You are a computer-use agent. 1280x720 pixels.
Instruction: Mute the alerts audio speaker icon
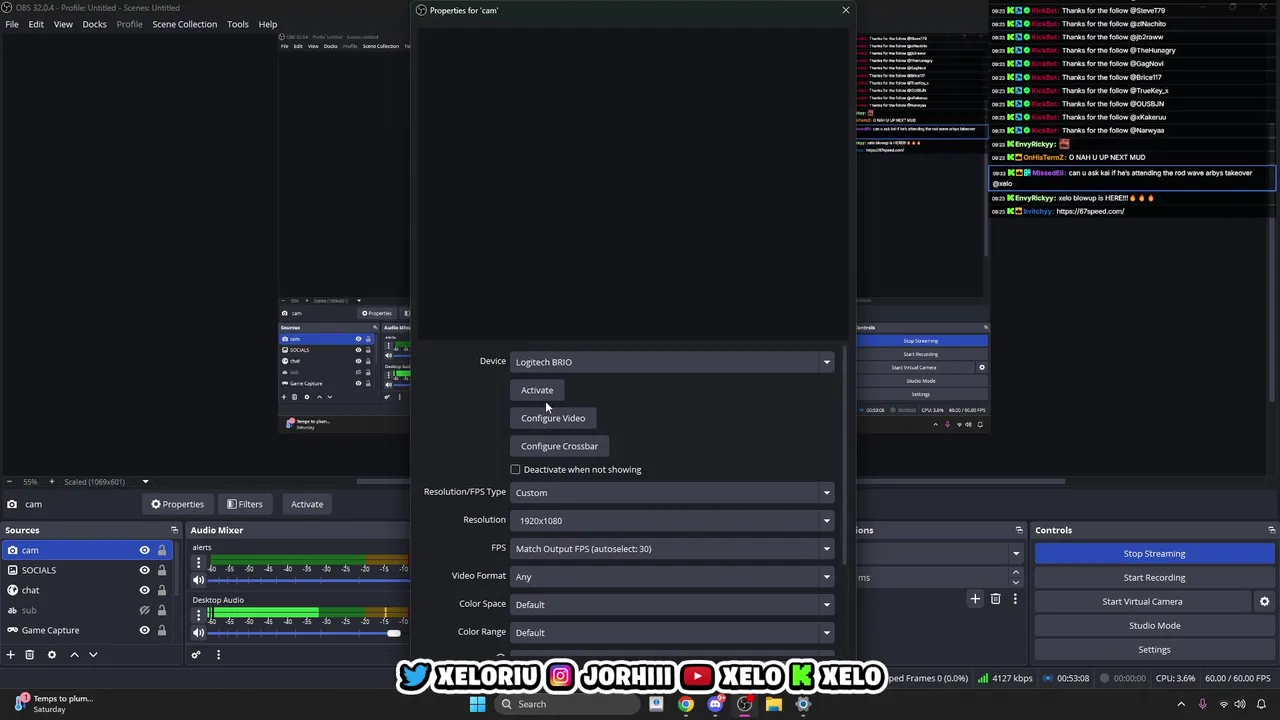[x=198, y=580]
